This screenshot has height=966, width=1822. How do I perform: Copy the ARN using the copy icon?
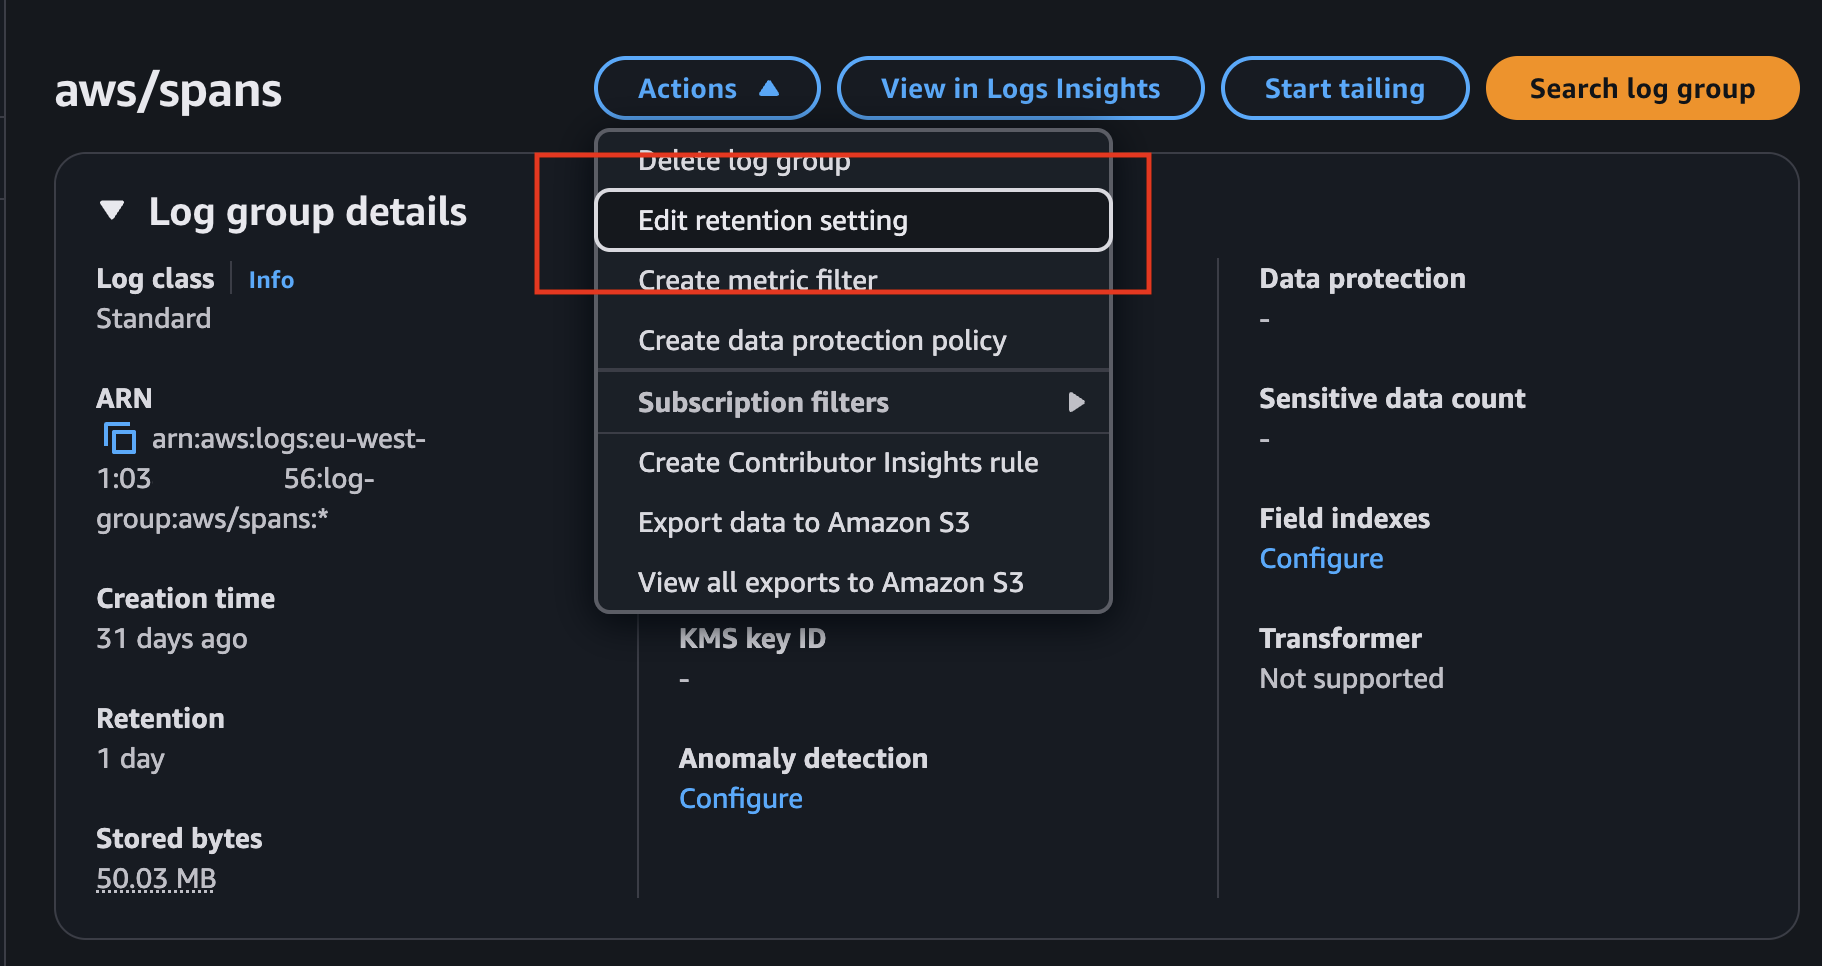(x=120, y=438)
